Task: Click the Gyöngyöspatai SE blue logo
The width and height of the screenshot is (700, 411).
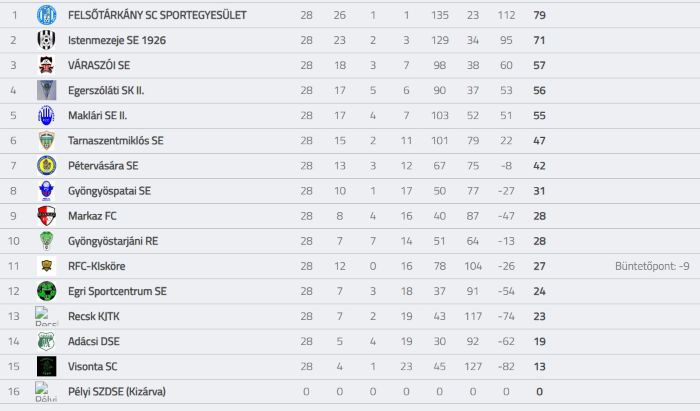Action: click(46, 191)
